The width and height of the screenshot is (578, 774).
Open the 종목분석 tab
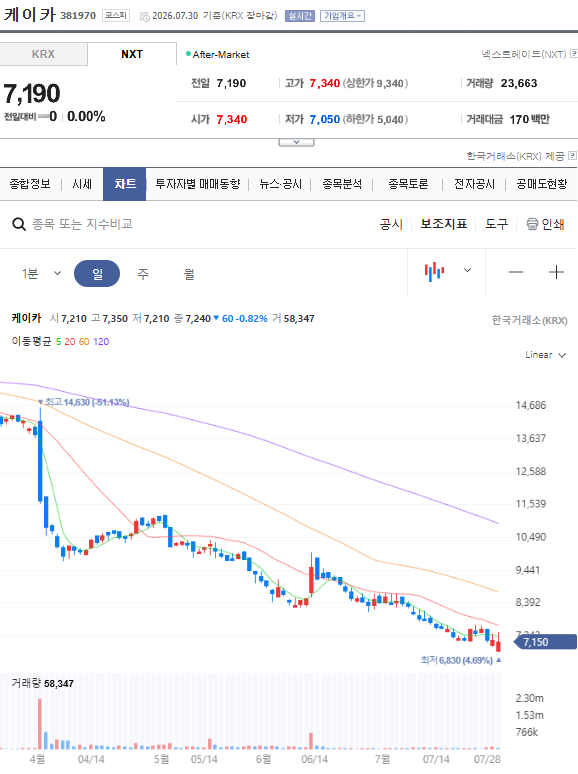pos(342,184)
